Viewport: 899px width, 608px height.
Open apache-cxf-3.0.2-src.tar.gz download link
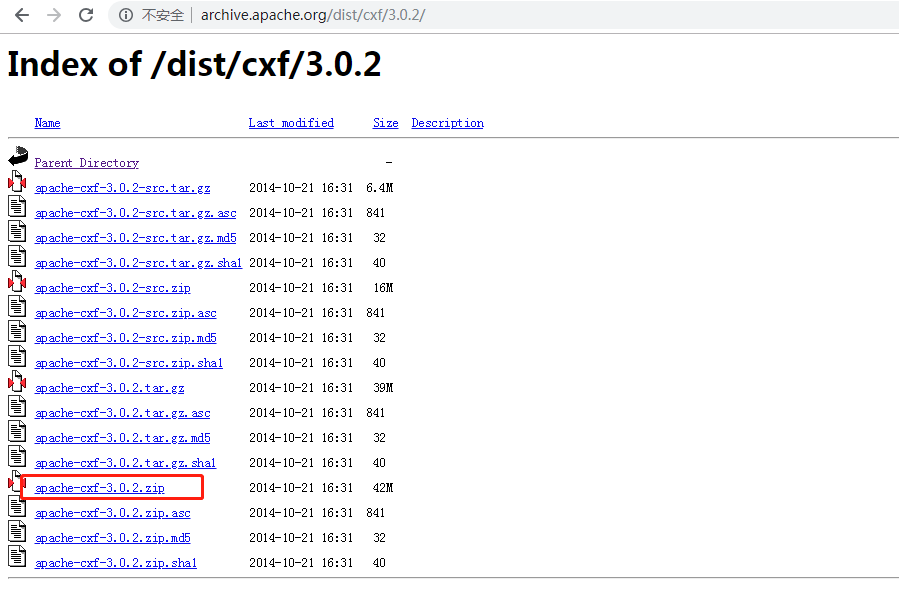(122, 187)
